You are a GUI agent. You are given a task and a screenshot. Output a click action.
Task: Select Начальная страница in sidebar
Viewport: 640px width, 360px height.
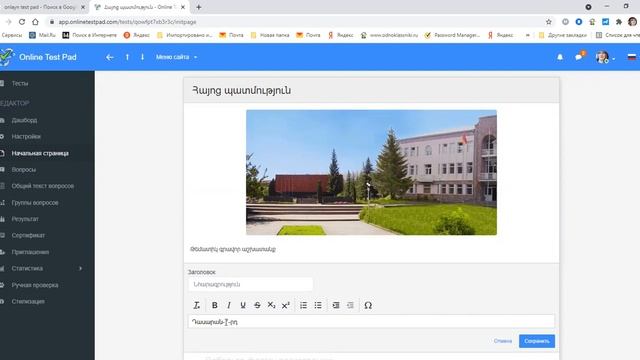click(x=40, y=153)
